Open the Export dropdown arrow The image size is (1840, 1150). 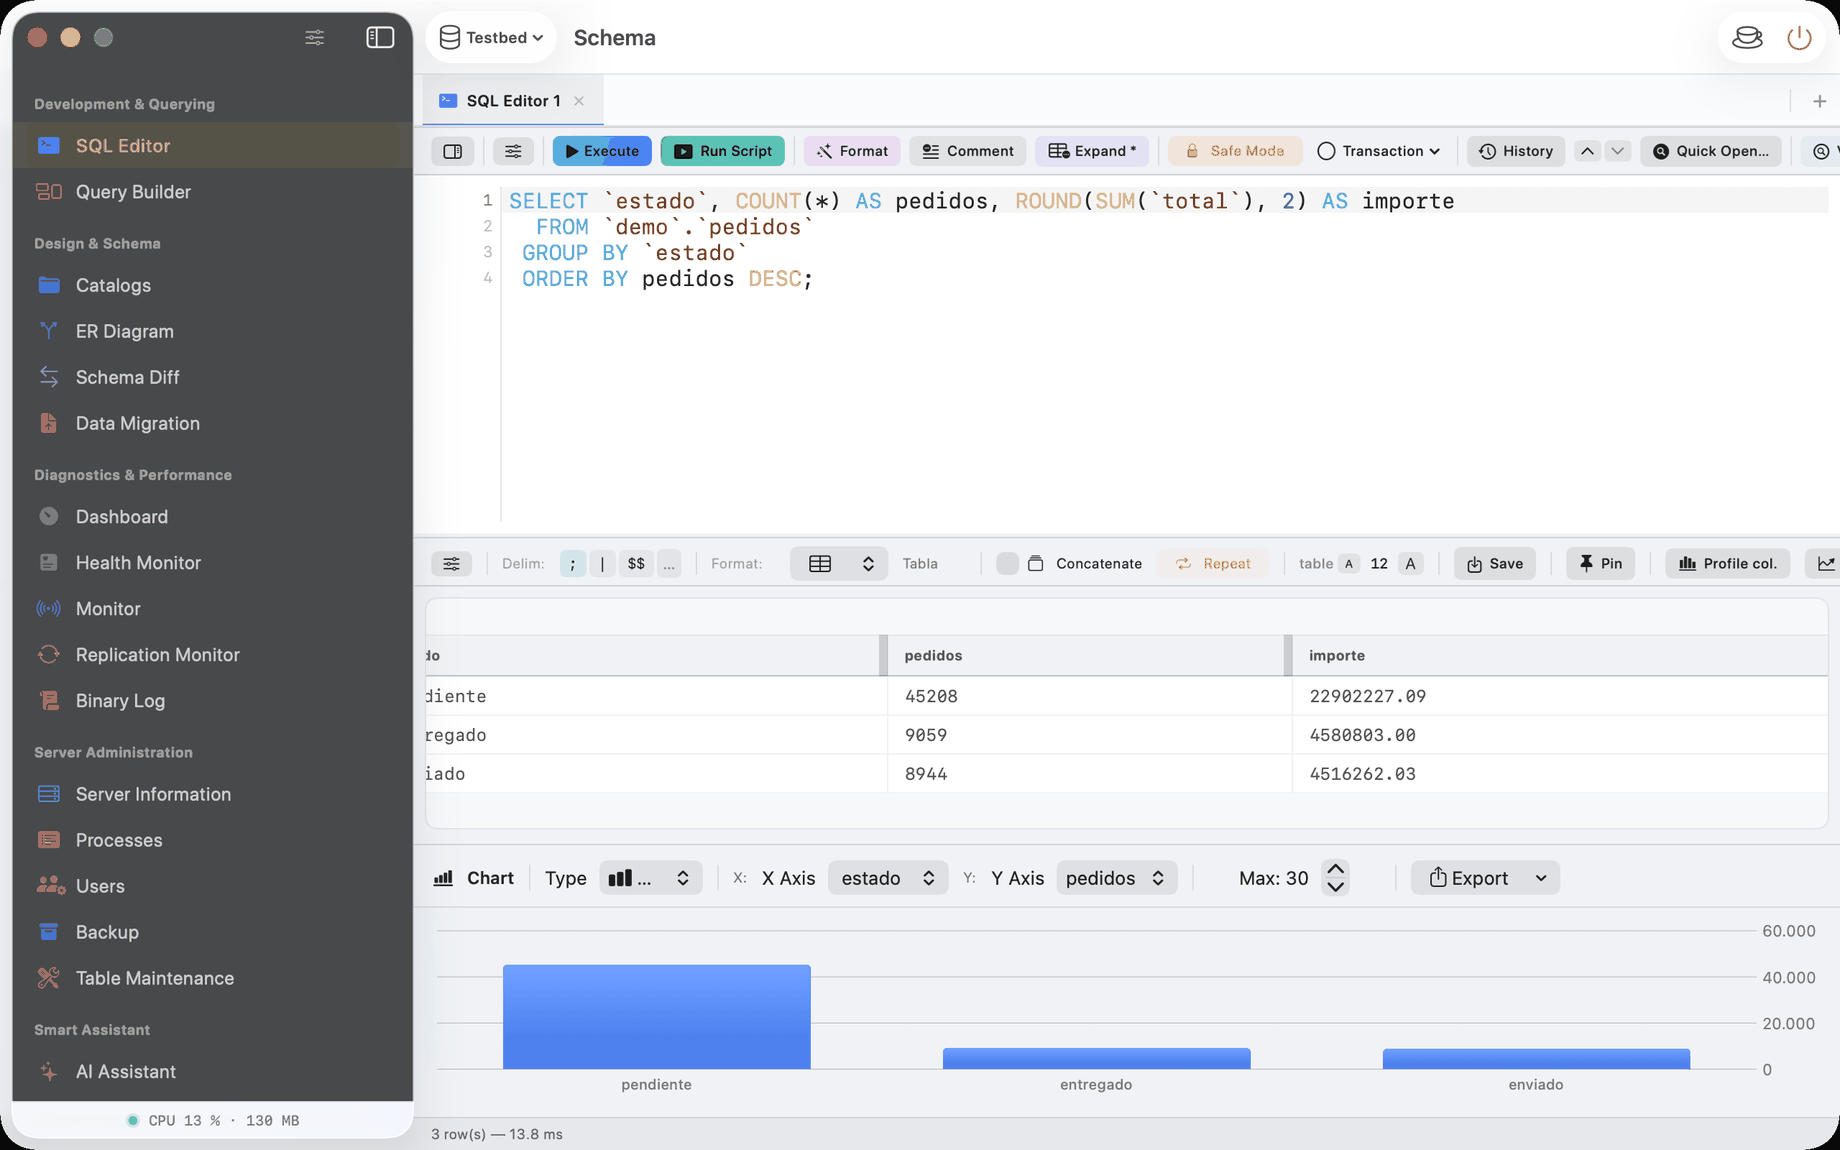[1541, 878]
